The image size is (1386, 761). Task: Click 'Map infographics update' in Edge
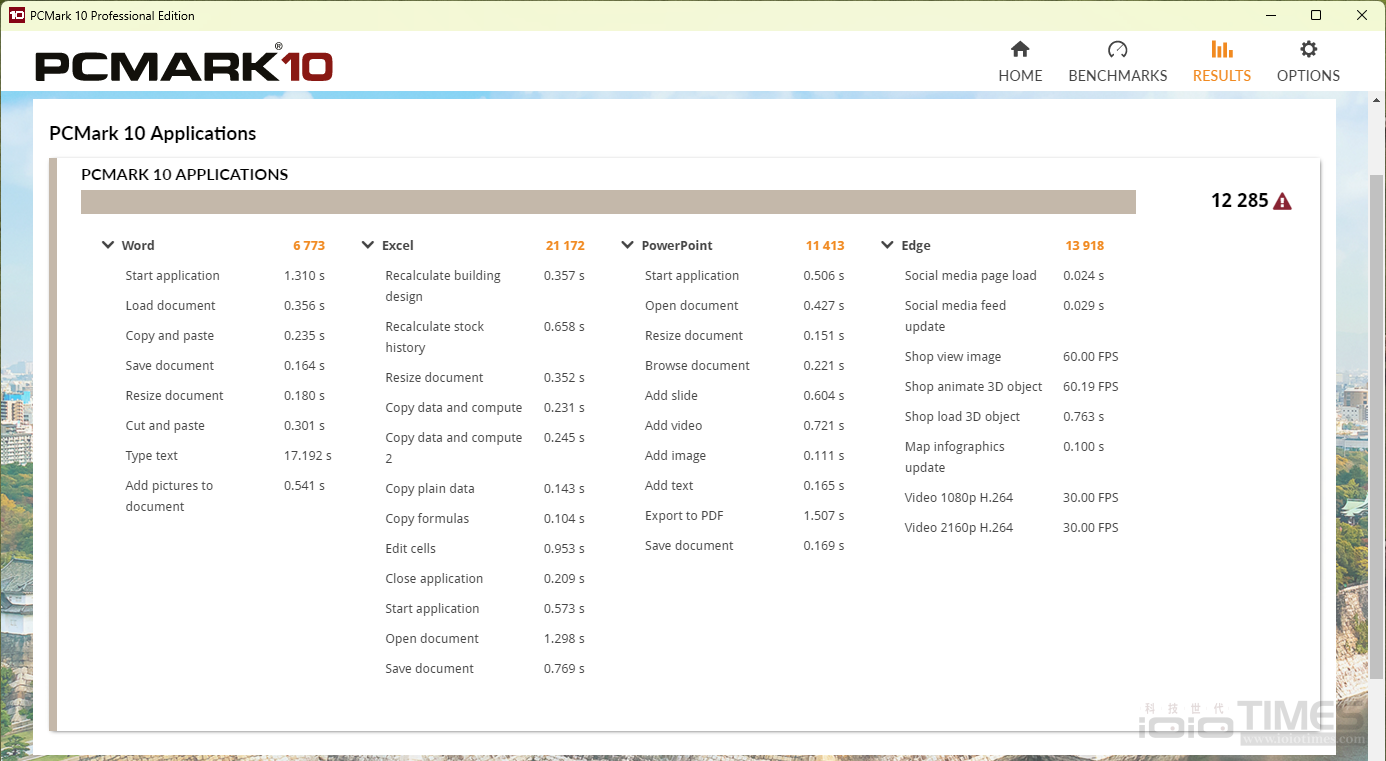(x=954, y=457)
